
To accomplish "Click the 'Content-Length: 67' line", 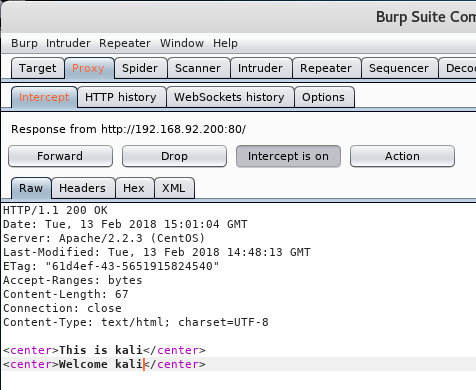I will tap(66, 294).
